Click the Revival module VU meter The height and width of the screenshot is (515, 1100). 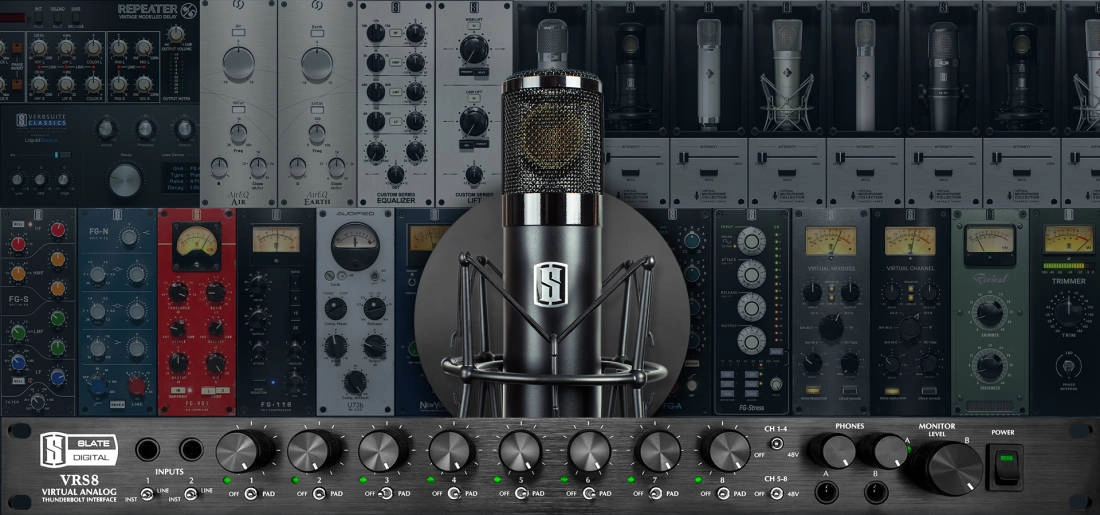pos(989,241)
